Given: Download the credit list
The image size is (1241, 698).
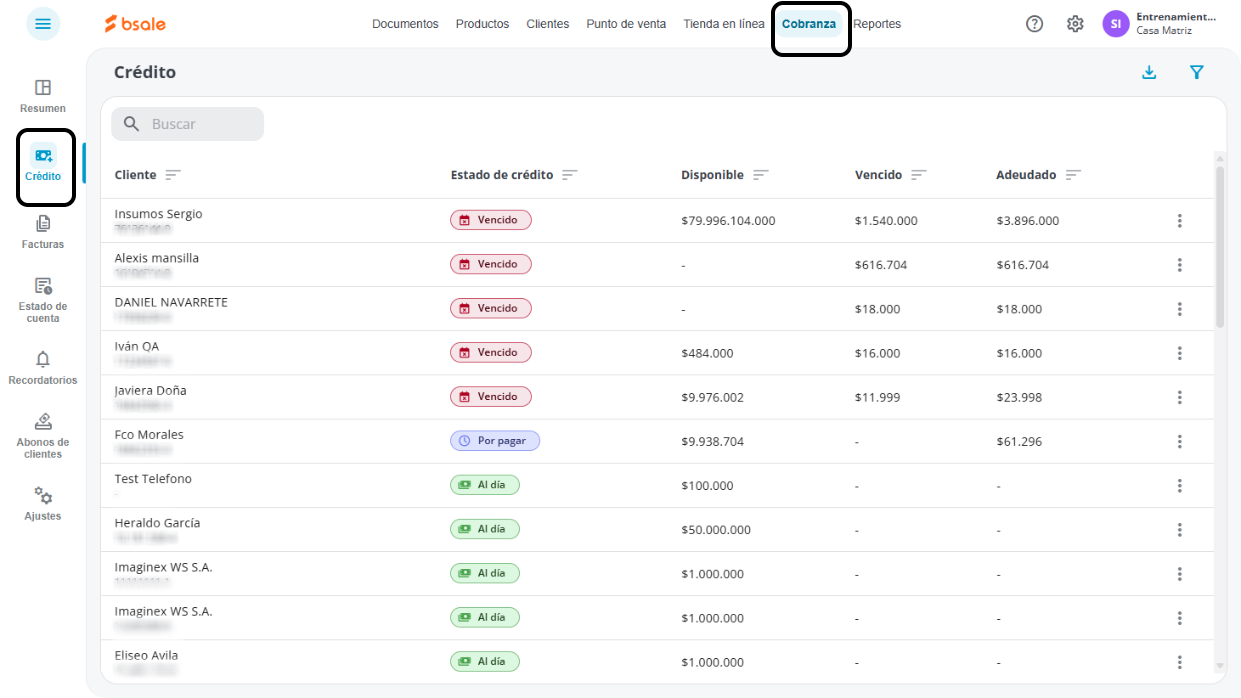Looking at the screenshot, I should 1149,72.
